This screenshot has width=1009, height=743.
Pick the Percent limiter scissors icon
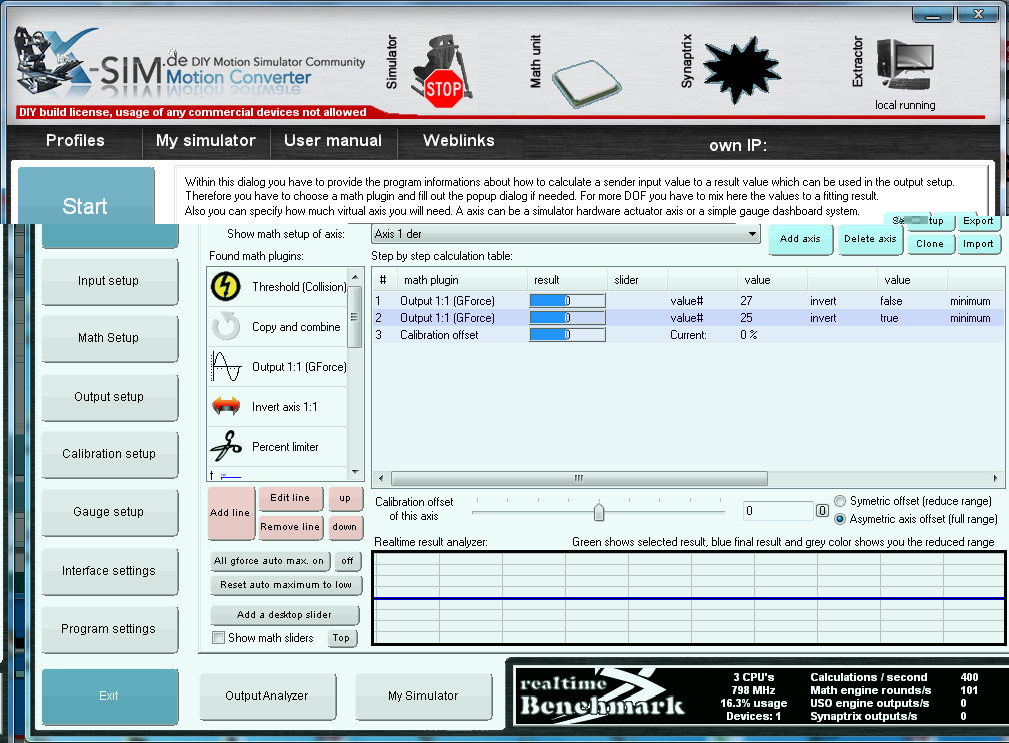[x=226, y=446]
